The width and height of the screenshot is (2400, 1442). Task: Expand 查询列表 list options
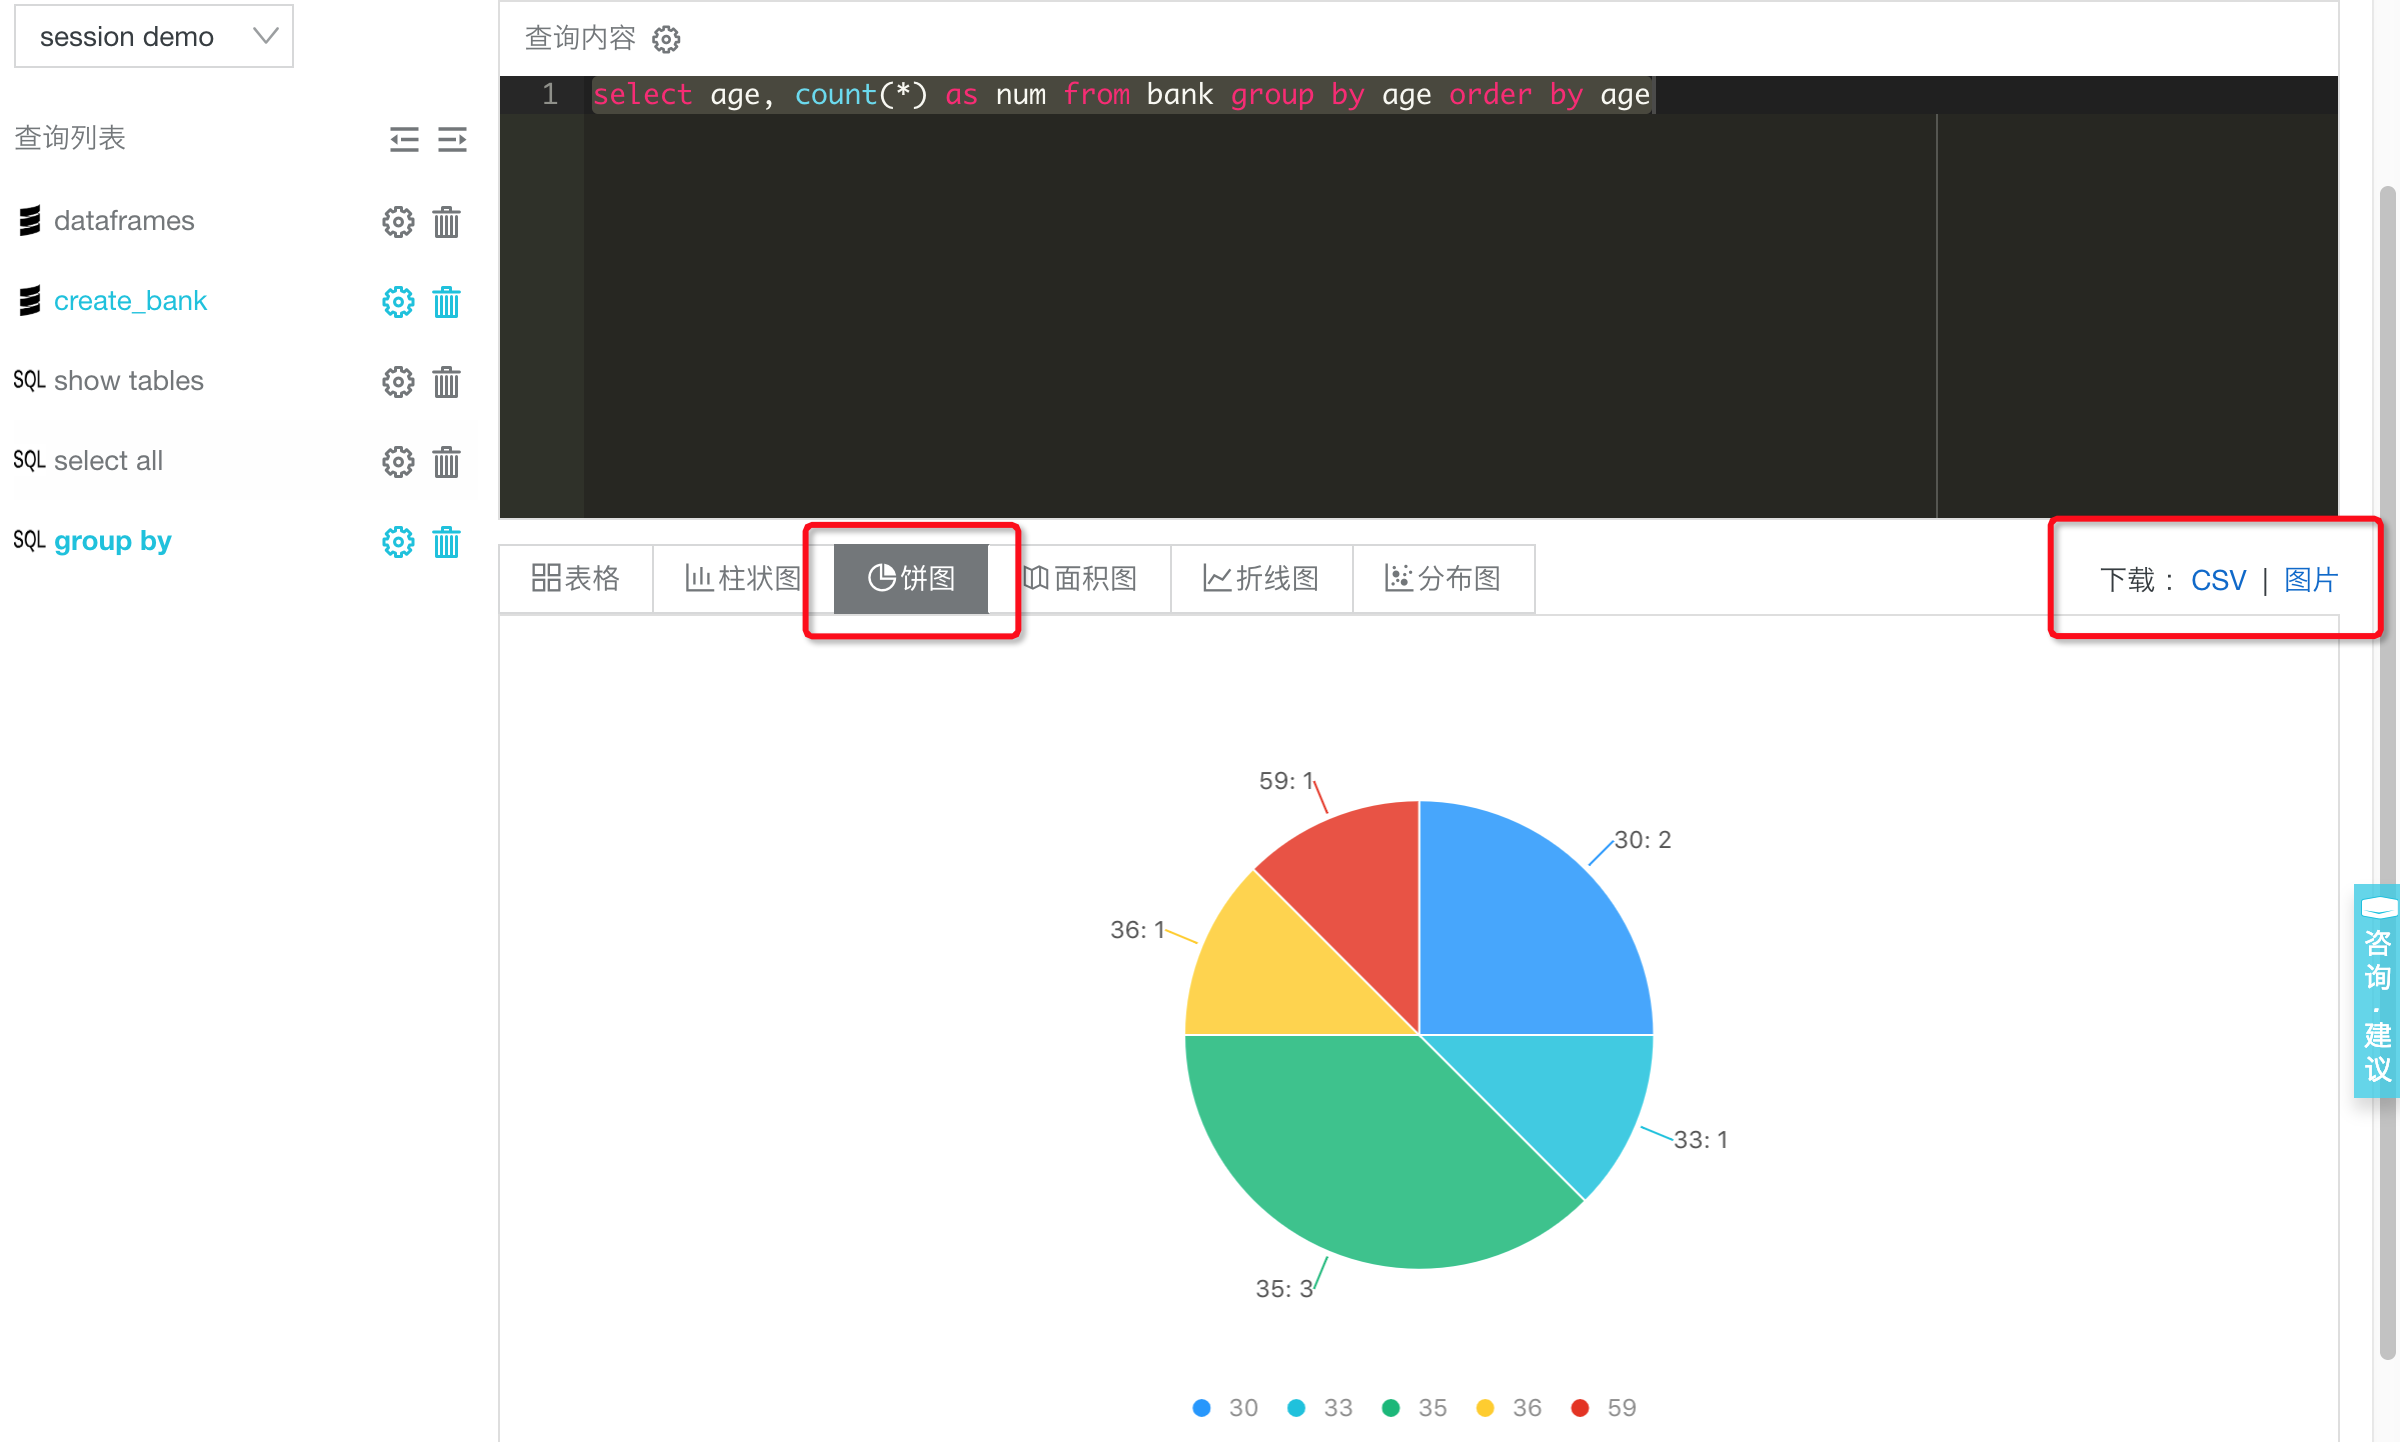451,141
